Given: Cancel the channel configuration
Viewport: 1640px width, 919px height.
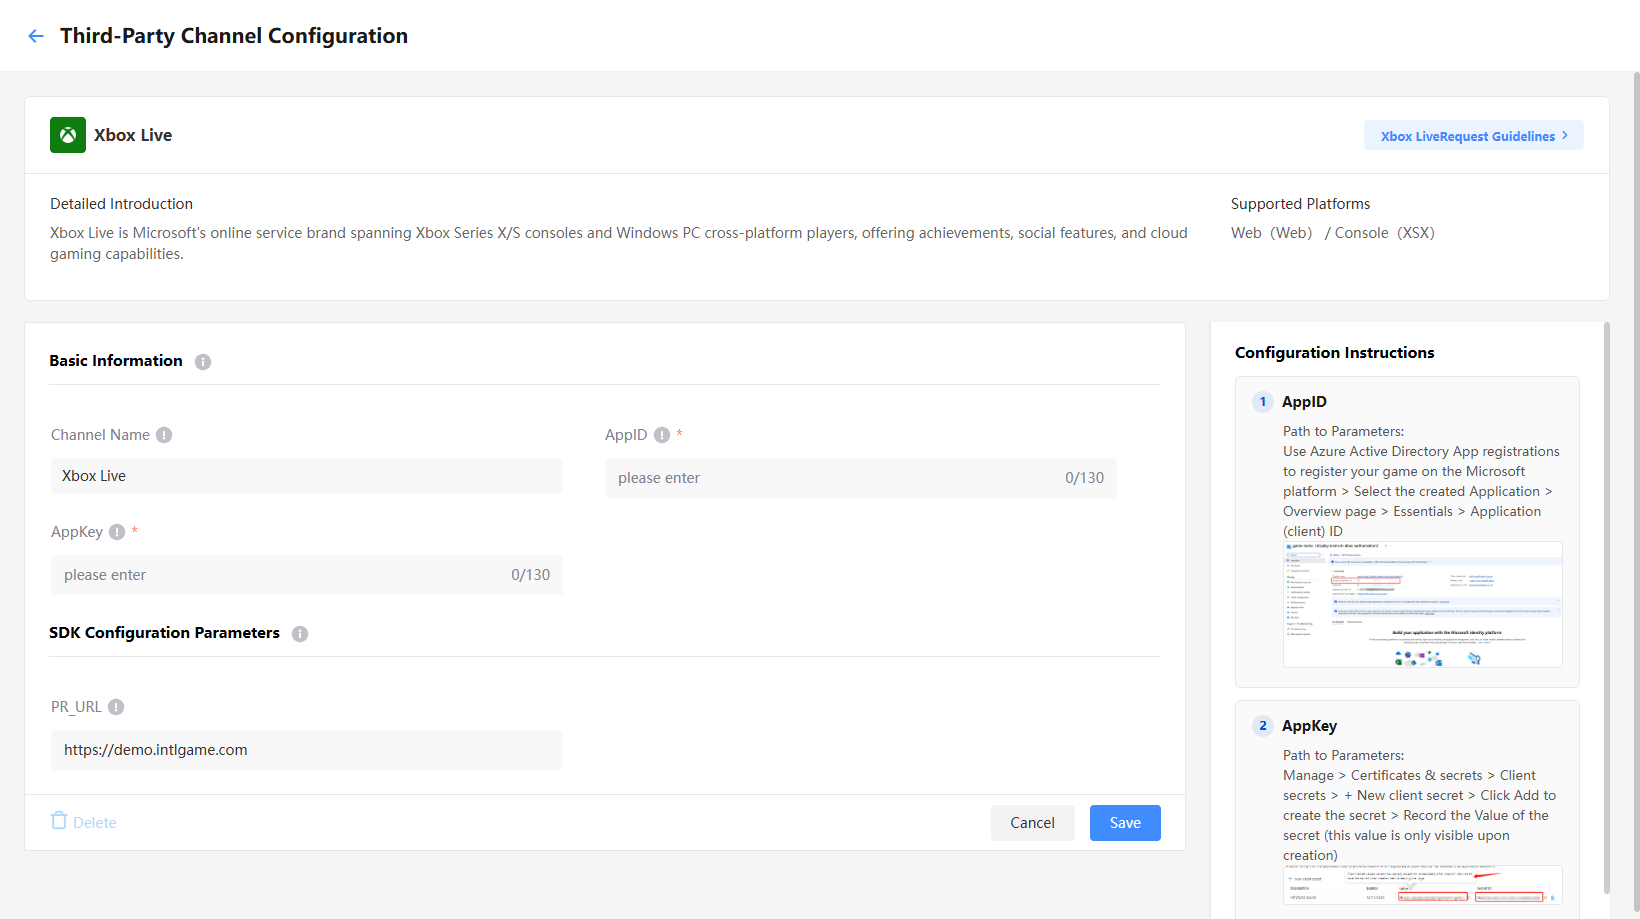Looking at the screenshot, I should (x=1033, y=823).
